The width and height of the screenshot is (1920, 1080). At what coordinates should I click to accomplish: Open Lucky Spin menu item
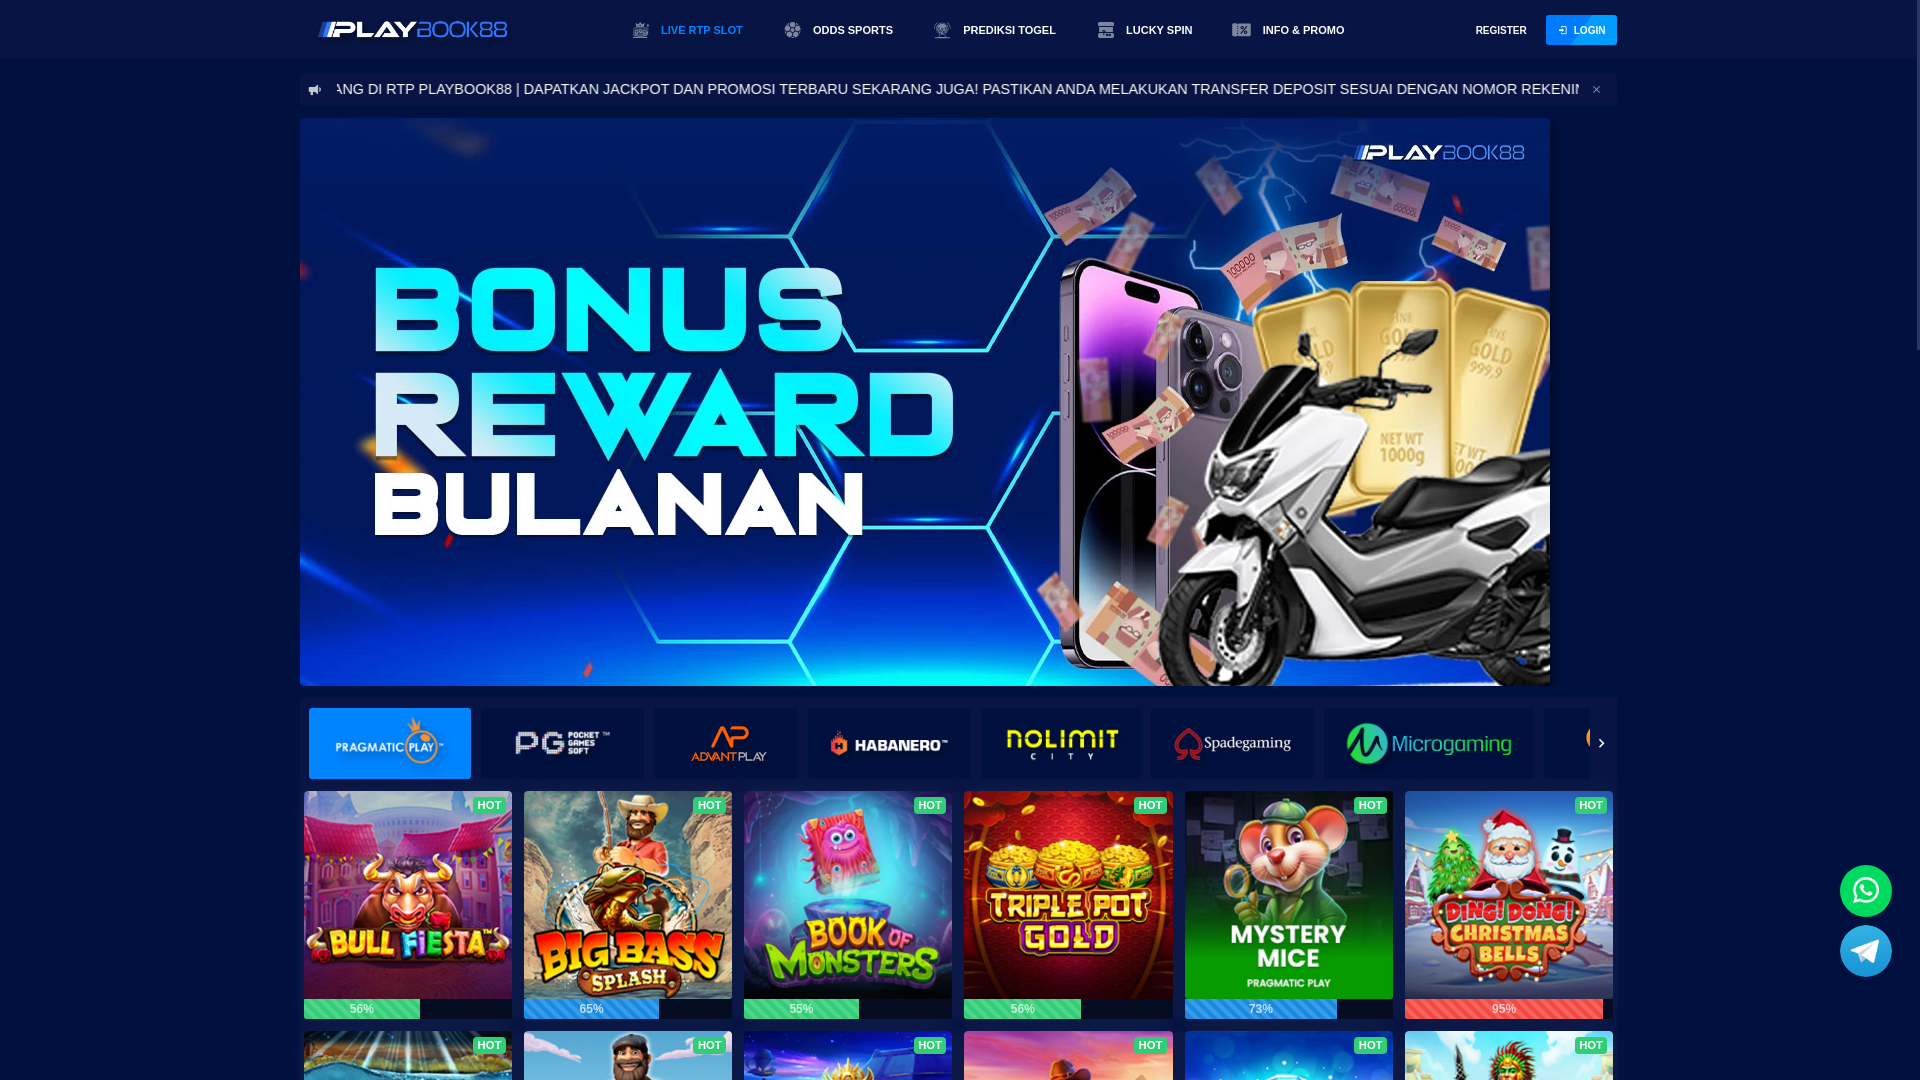(x=1144, y=30)
